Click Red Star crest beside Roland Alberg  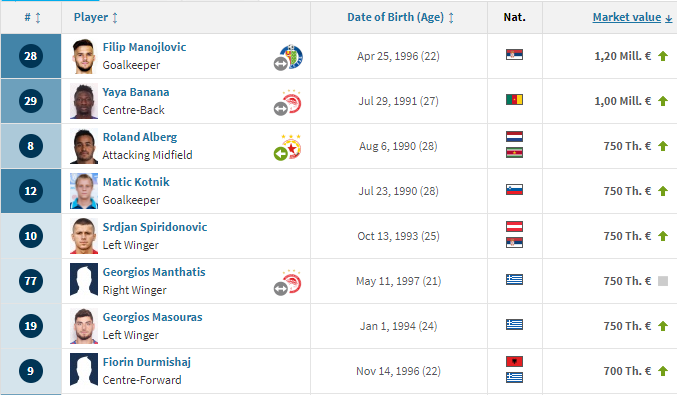[x=292, y=147]
